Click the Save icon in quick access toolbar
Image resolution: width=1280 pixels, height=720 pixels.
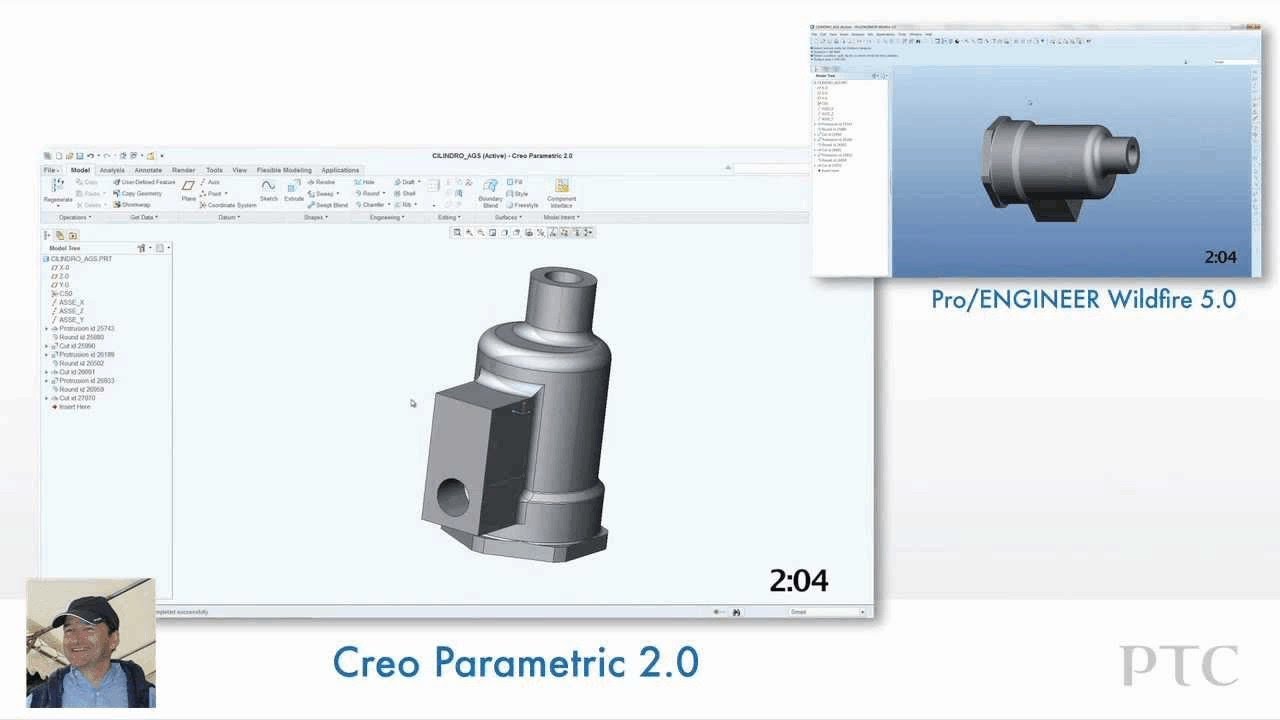tap(80, 156)
